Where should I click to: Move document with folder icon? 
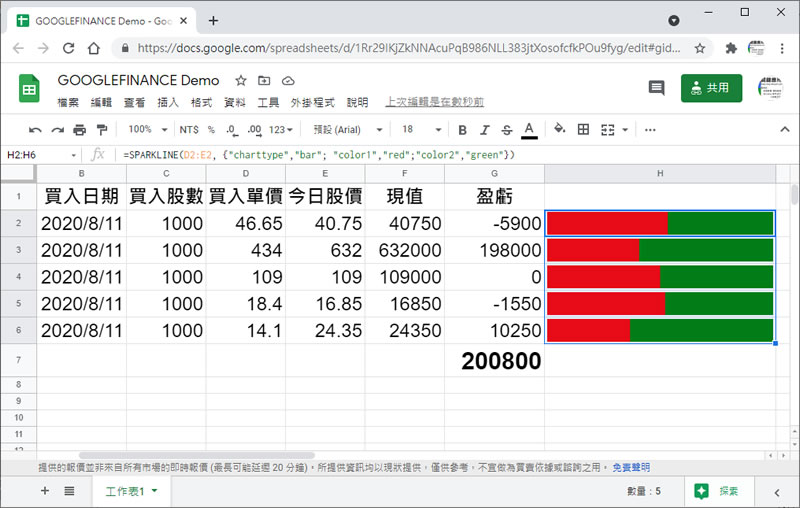[264, 81]
